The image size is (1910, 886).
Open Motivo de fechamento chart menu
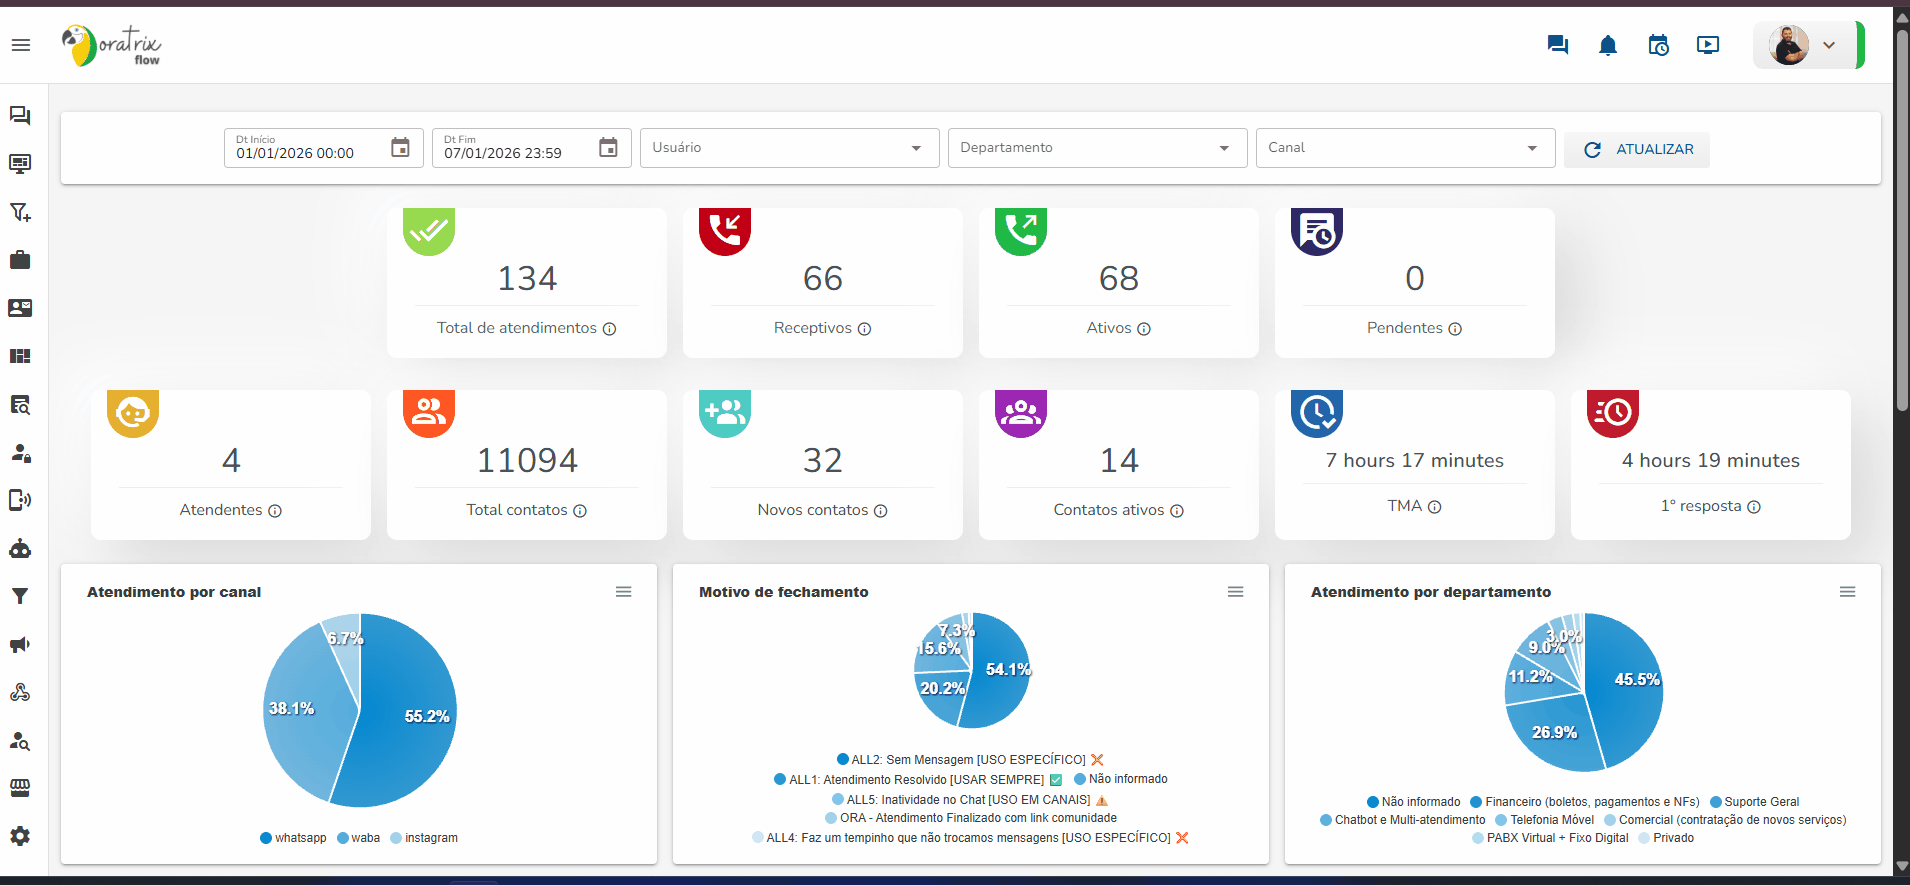click(x=1235, y=592)
